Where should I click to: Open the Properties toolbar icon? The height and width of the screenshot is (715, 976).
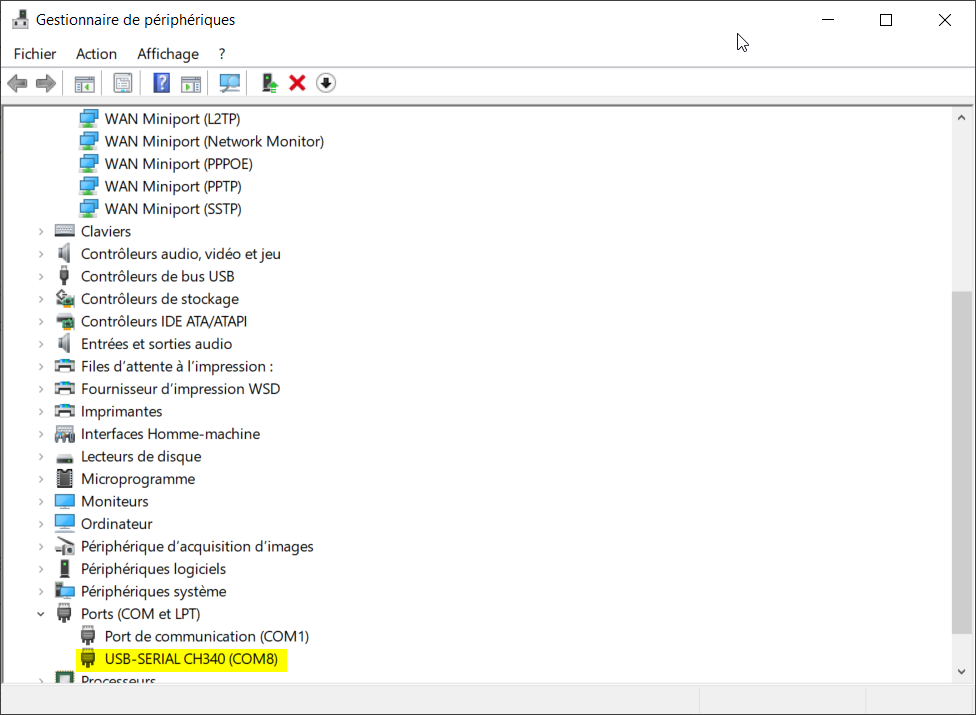click(x=123, y=83)
